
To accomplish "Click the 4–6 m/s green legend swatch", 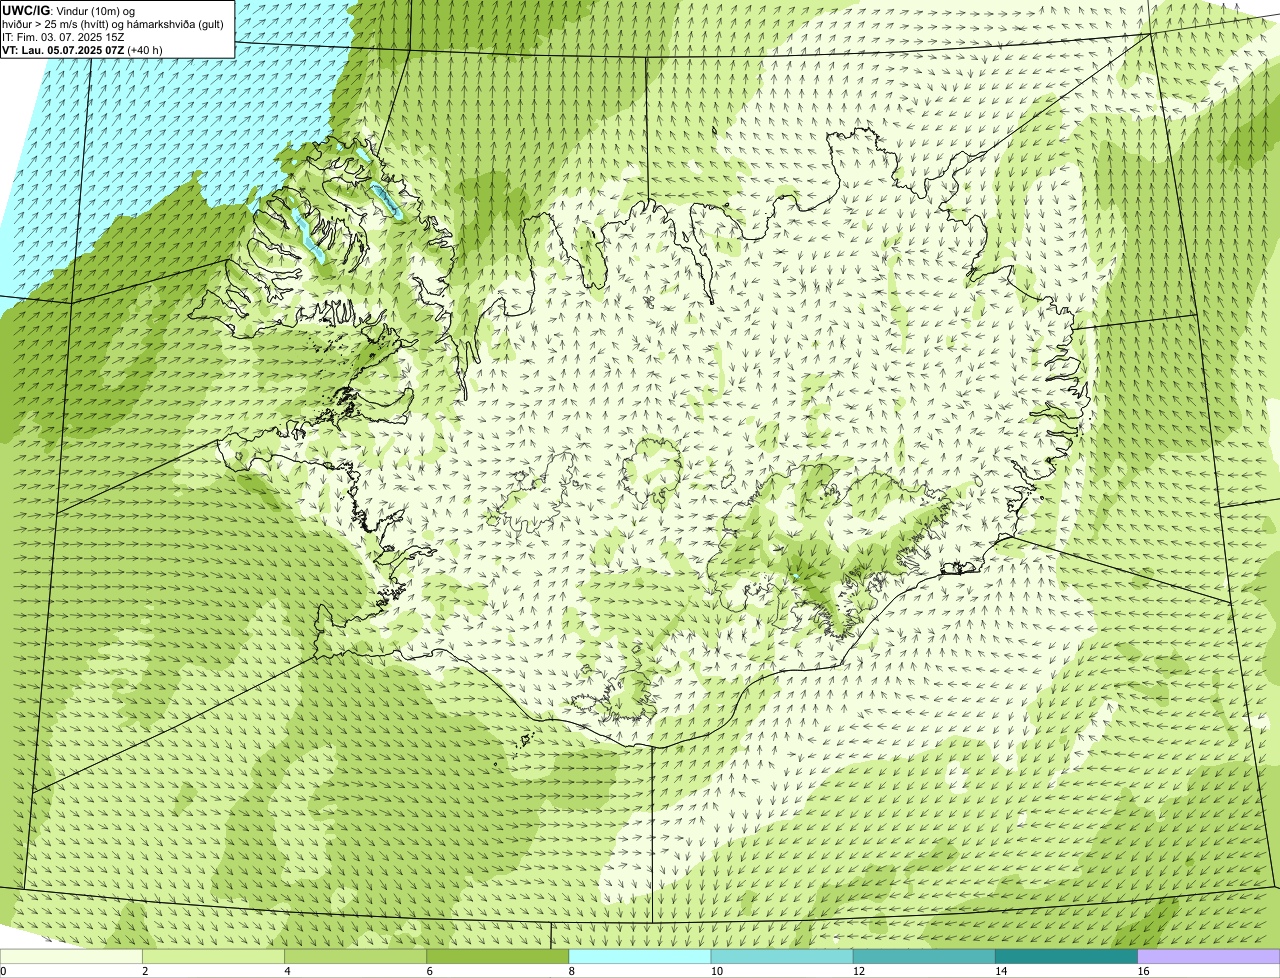I will coord(355,956).
